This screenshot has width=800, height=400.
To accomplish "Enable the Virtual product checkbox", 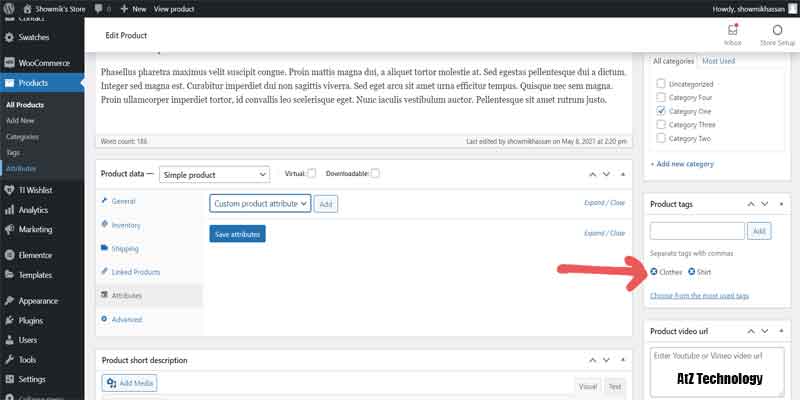I will click(x=312, y=174).
